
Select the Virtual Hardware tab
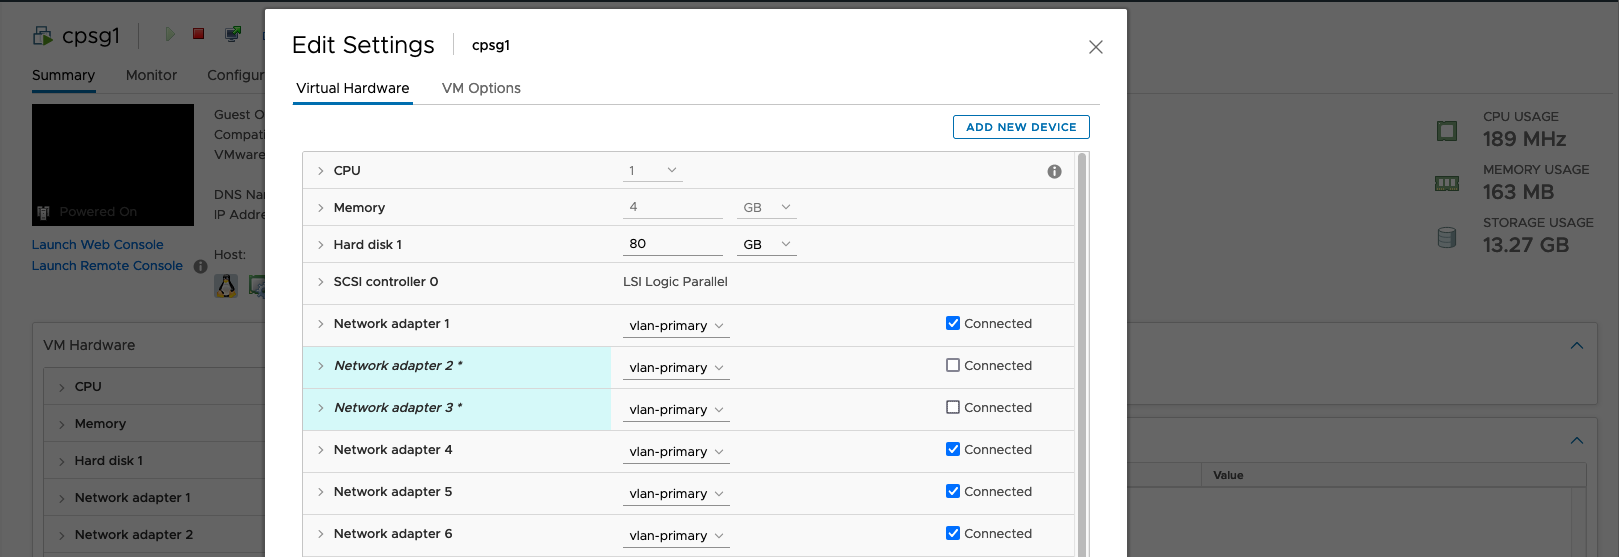(x=352, y=88)
